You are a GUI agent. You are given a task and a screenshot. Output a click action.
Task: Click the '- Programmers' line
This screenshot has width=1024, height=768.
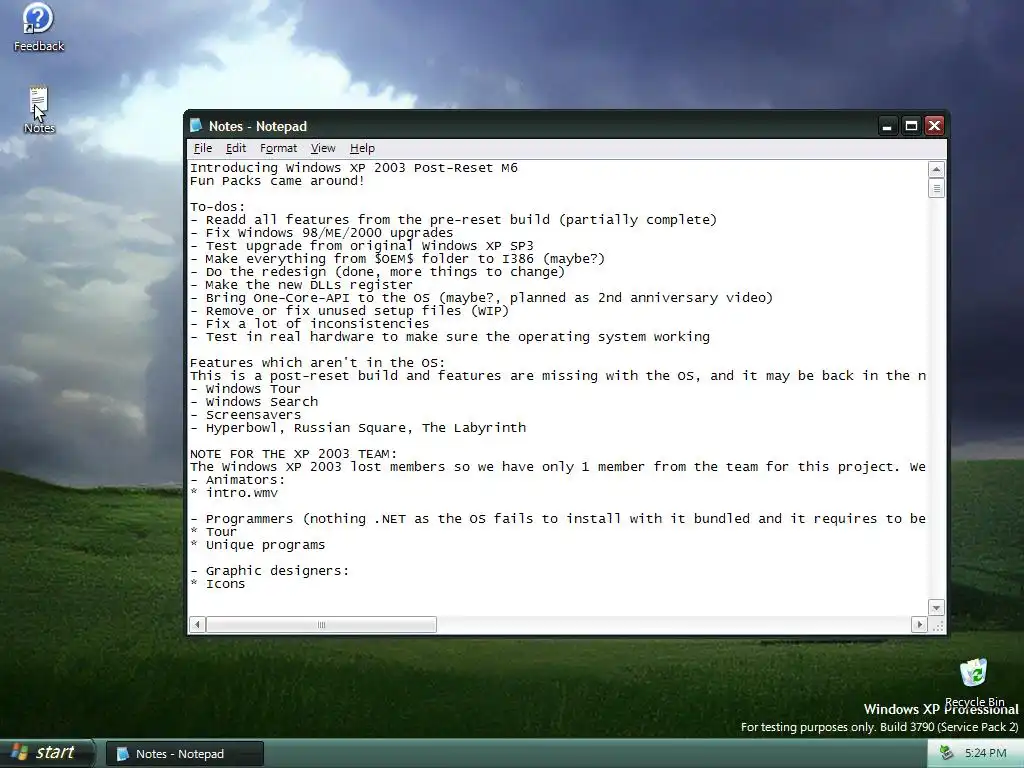click(558, 519)
